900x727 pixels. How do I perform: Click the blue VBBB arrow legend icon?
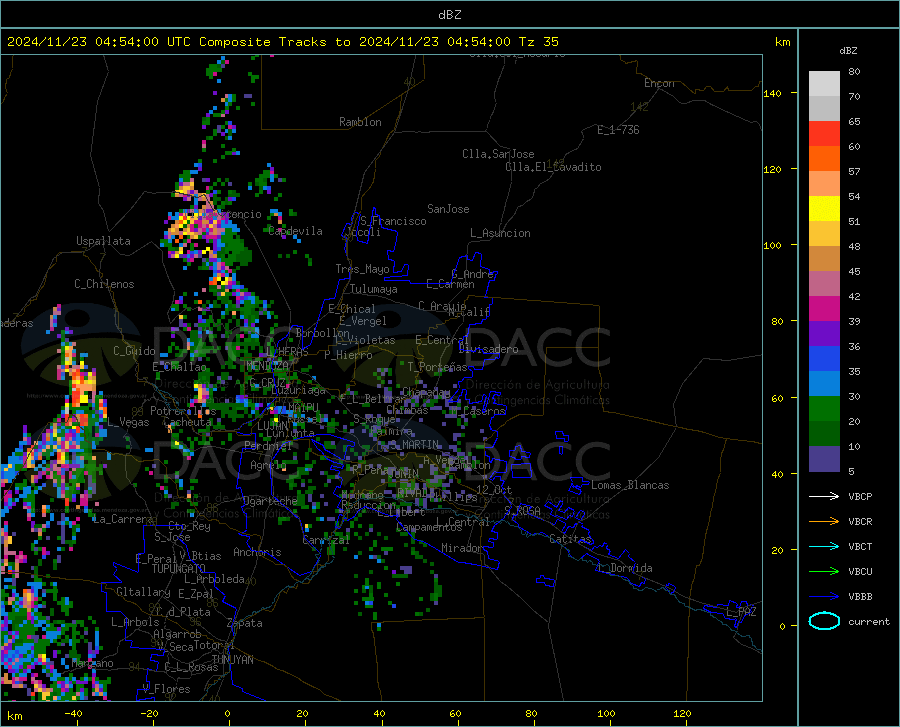tap(824, 597)
